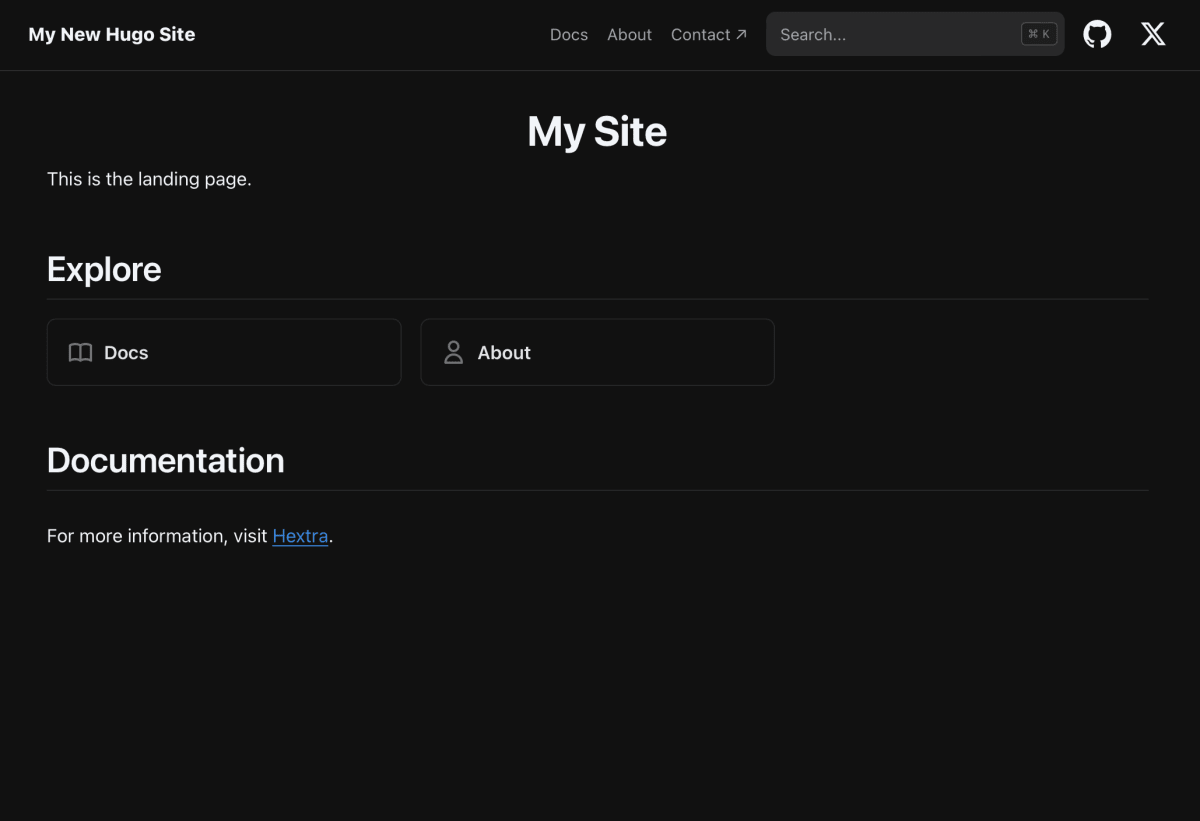
Task: Click the ⌘K shortcut badge in search bar
Action: tap(1038, 33)
